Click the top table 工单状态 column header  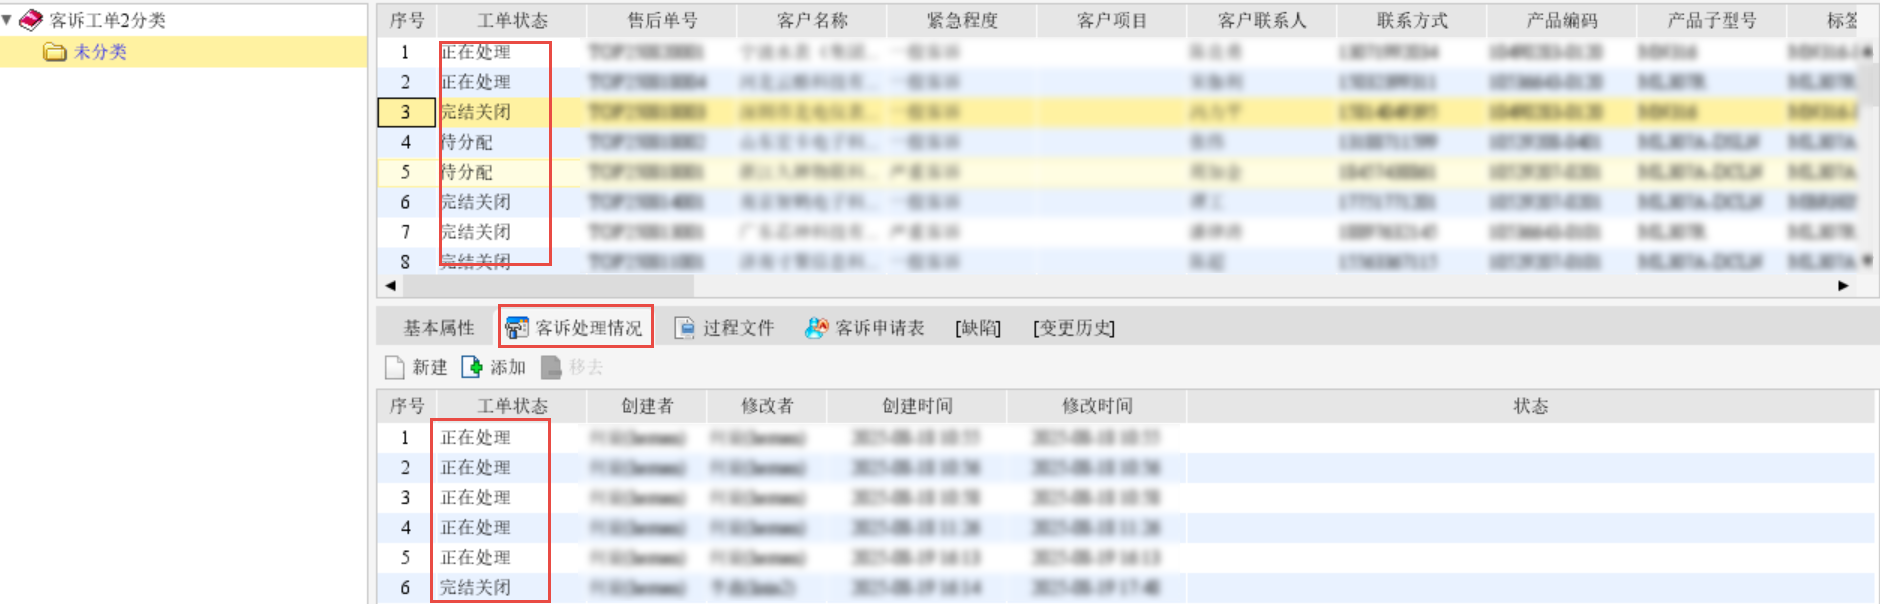tap(512, 20)
